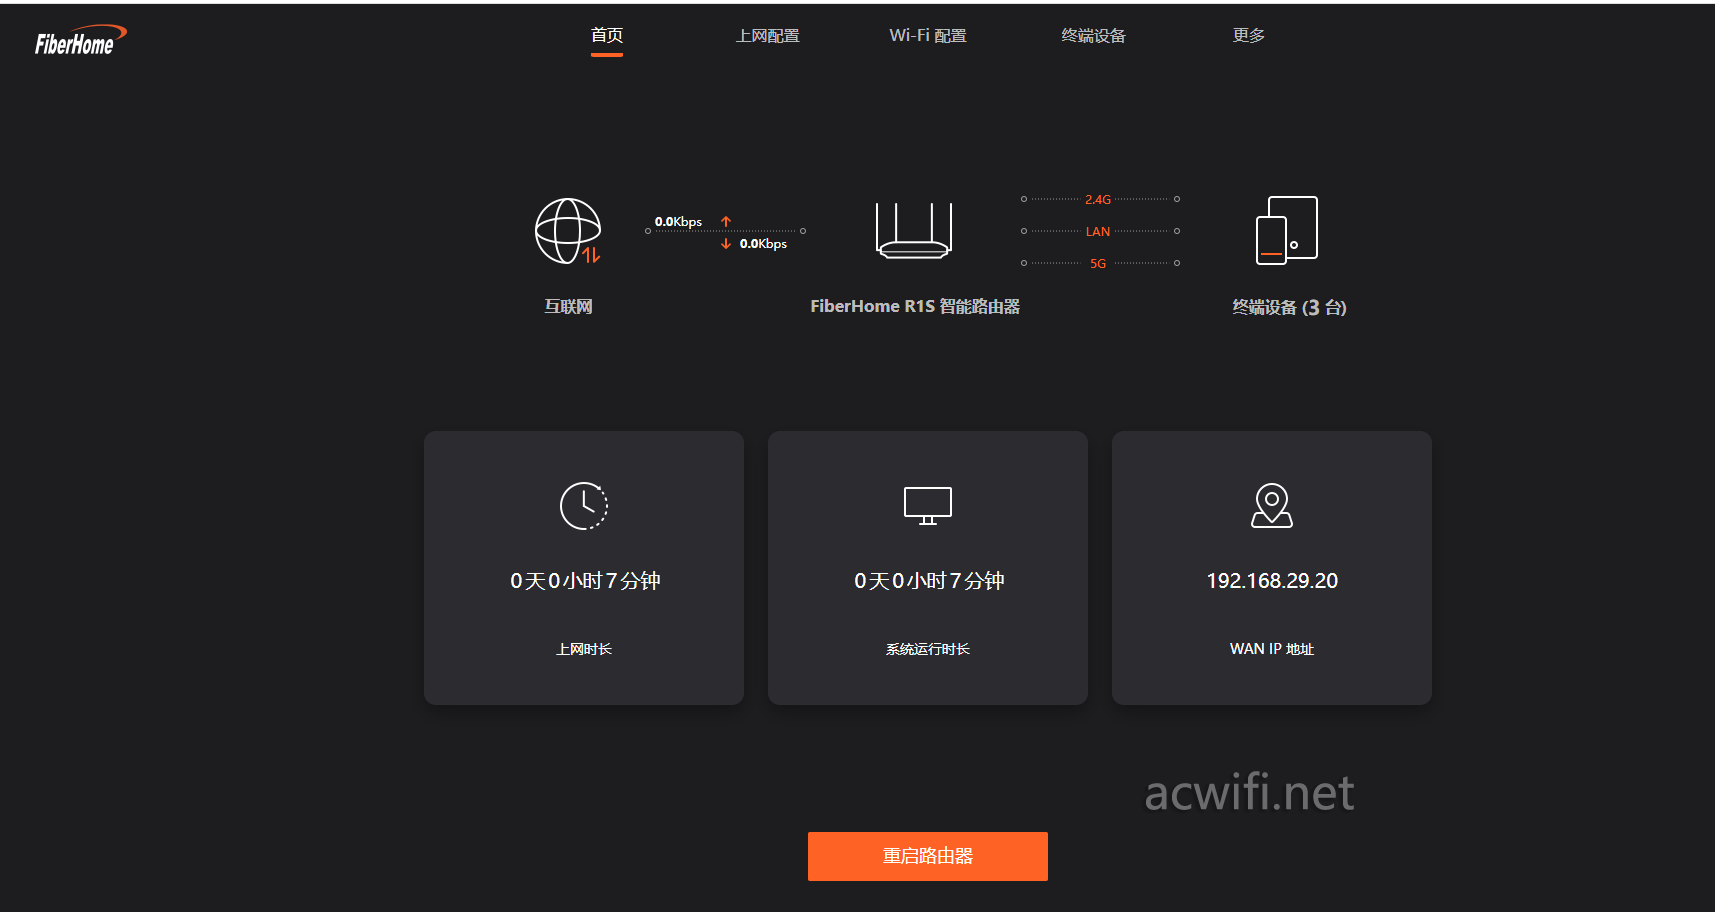Open 终端设备 (3 台) link

[x=1289, y=308]
